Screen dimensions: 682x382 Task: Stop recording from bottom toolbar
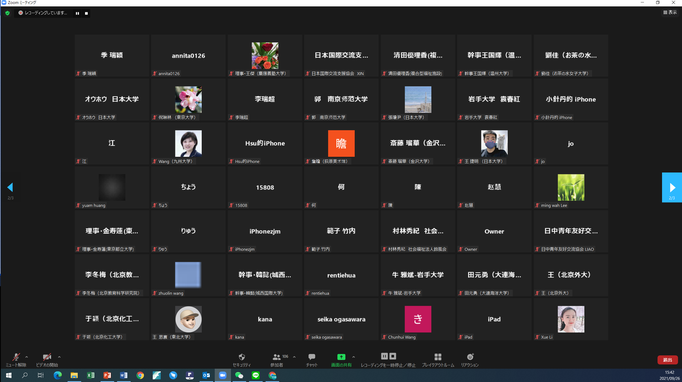pos(393,356)
